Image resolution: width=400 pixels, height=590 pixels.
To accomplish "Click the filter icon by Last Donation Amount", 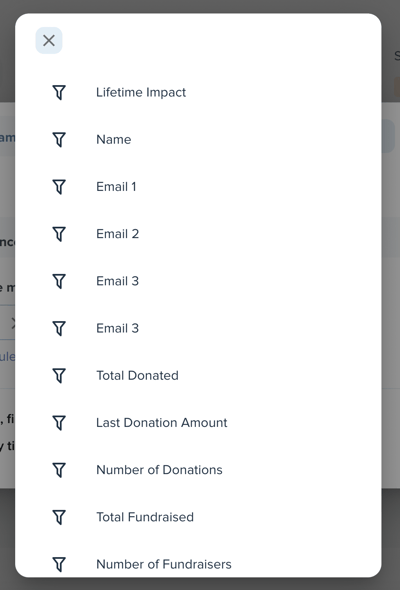I will click(x=59, y=423).
